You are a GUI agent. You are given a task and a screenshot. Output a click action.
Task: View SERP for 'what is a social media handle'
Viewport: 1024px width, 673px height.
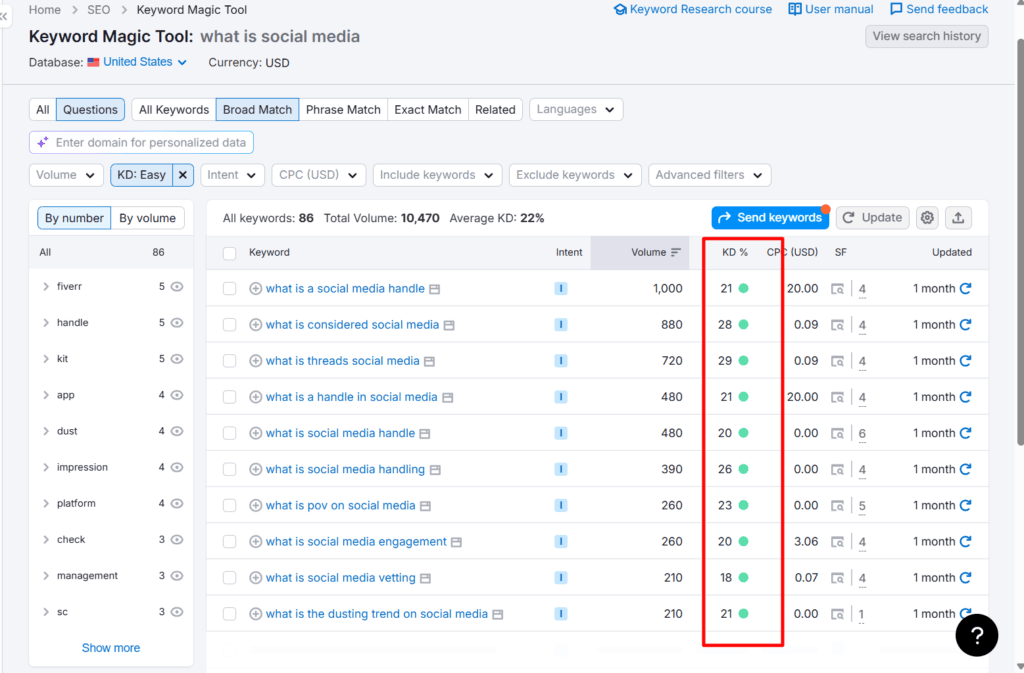(837, 289)
